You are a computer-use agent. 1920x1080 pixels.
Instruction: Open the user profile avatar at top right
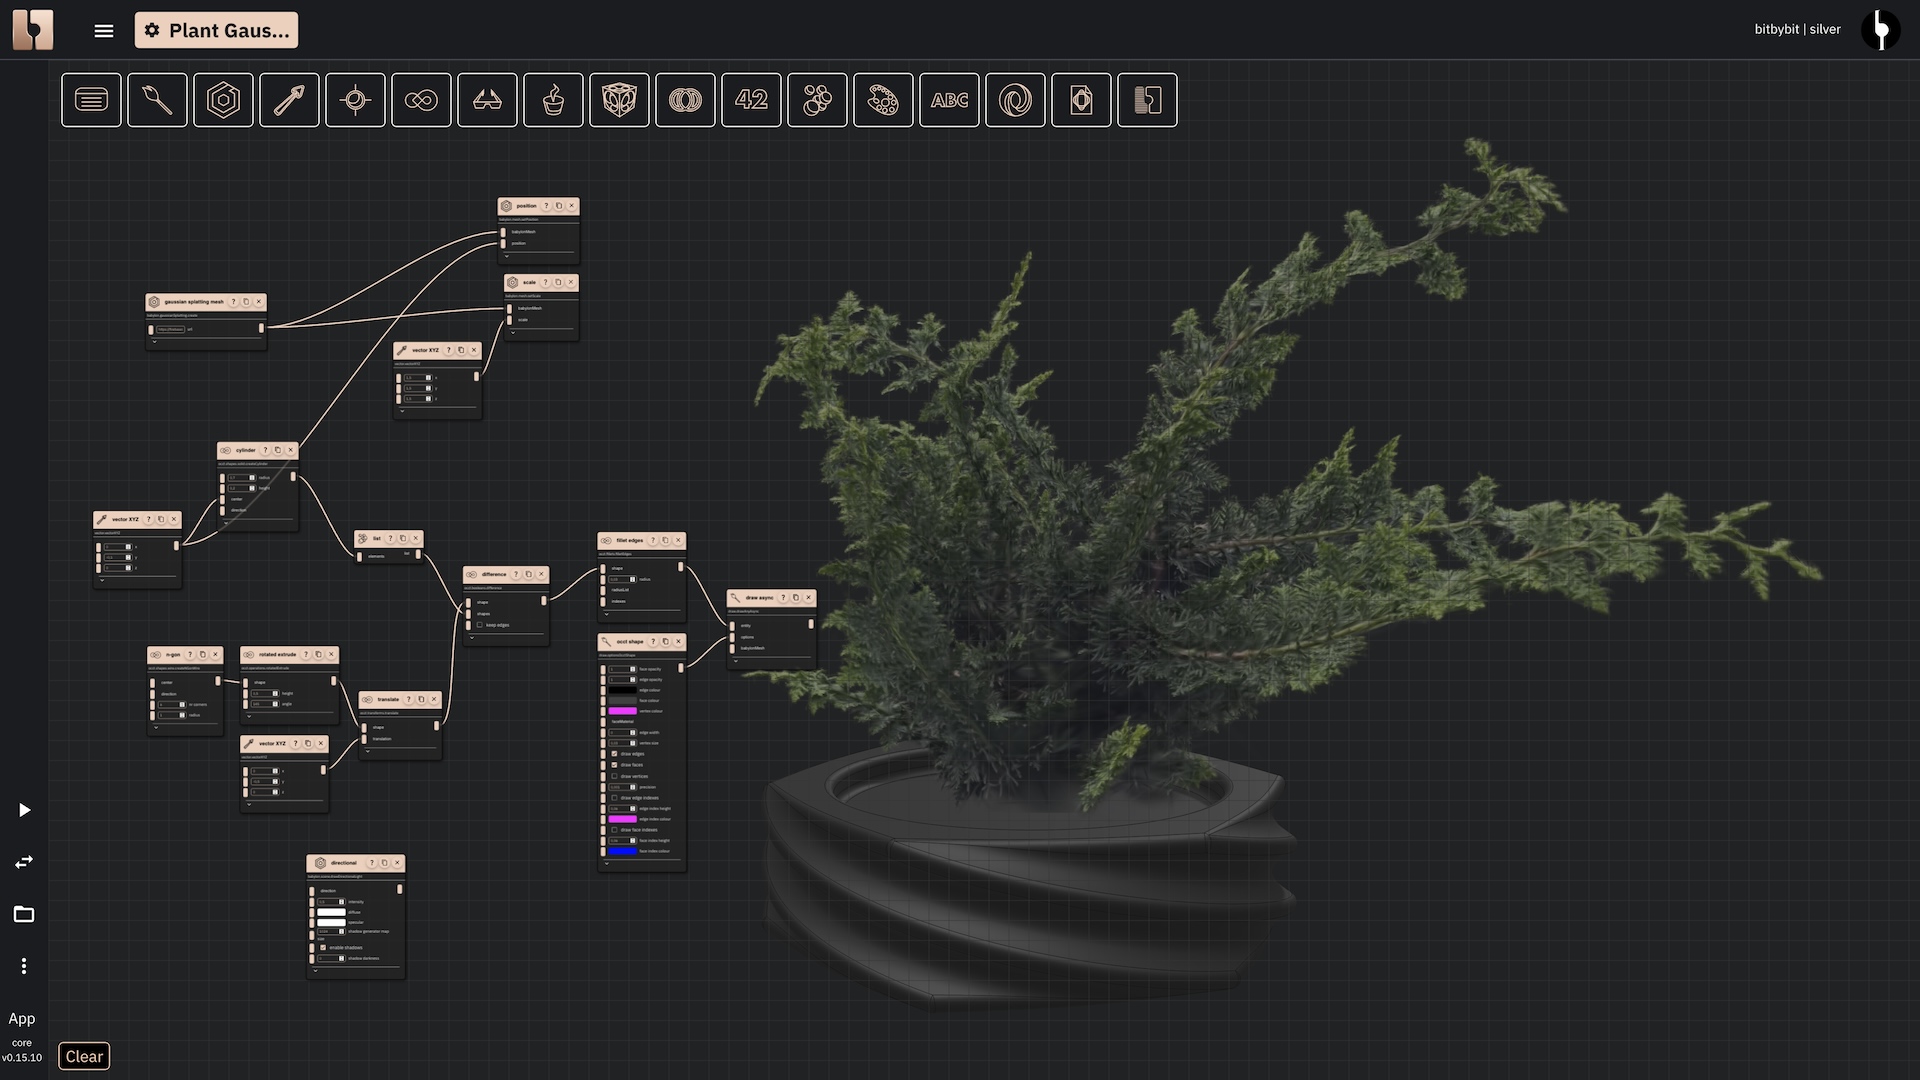(x=1880, y=30)
